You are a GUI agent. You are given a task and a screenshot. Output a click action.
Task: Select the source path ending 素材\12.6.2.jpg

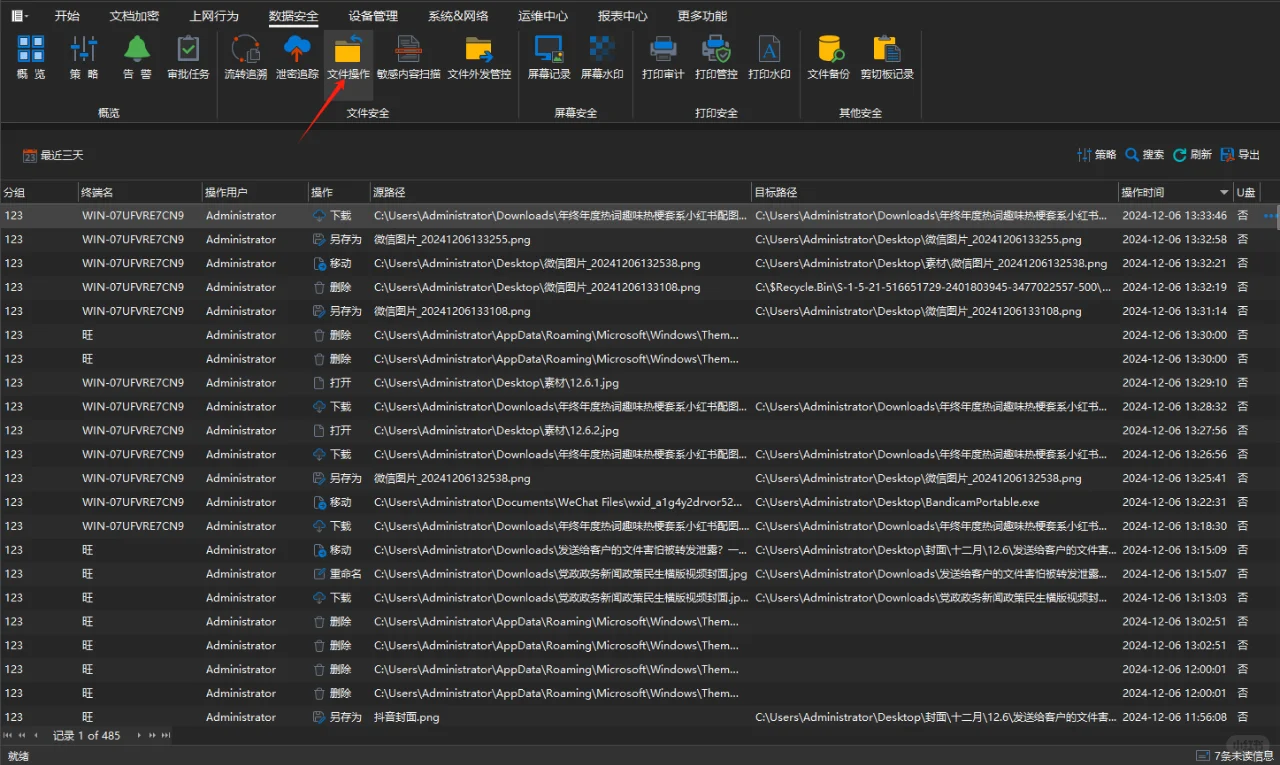pyautogui.click(x=497, y=431)
